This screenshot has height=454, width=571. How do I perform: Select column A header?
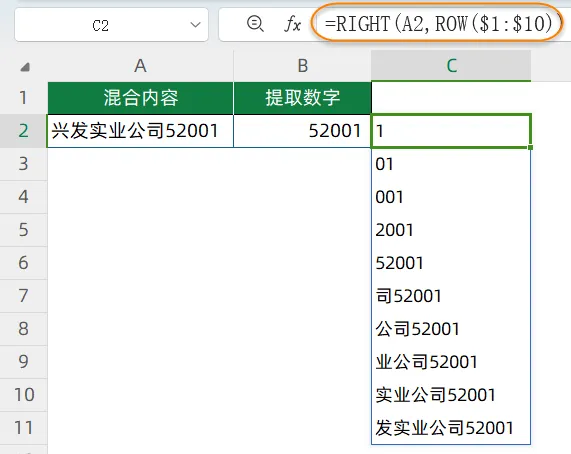tap(140, 66)
